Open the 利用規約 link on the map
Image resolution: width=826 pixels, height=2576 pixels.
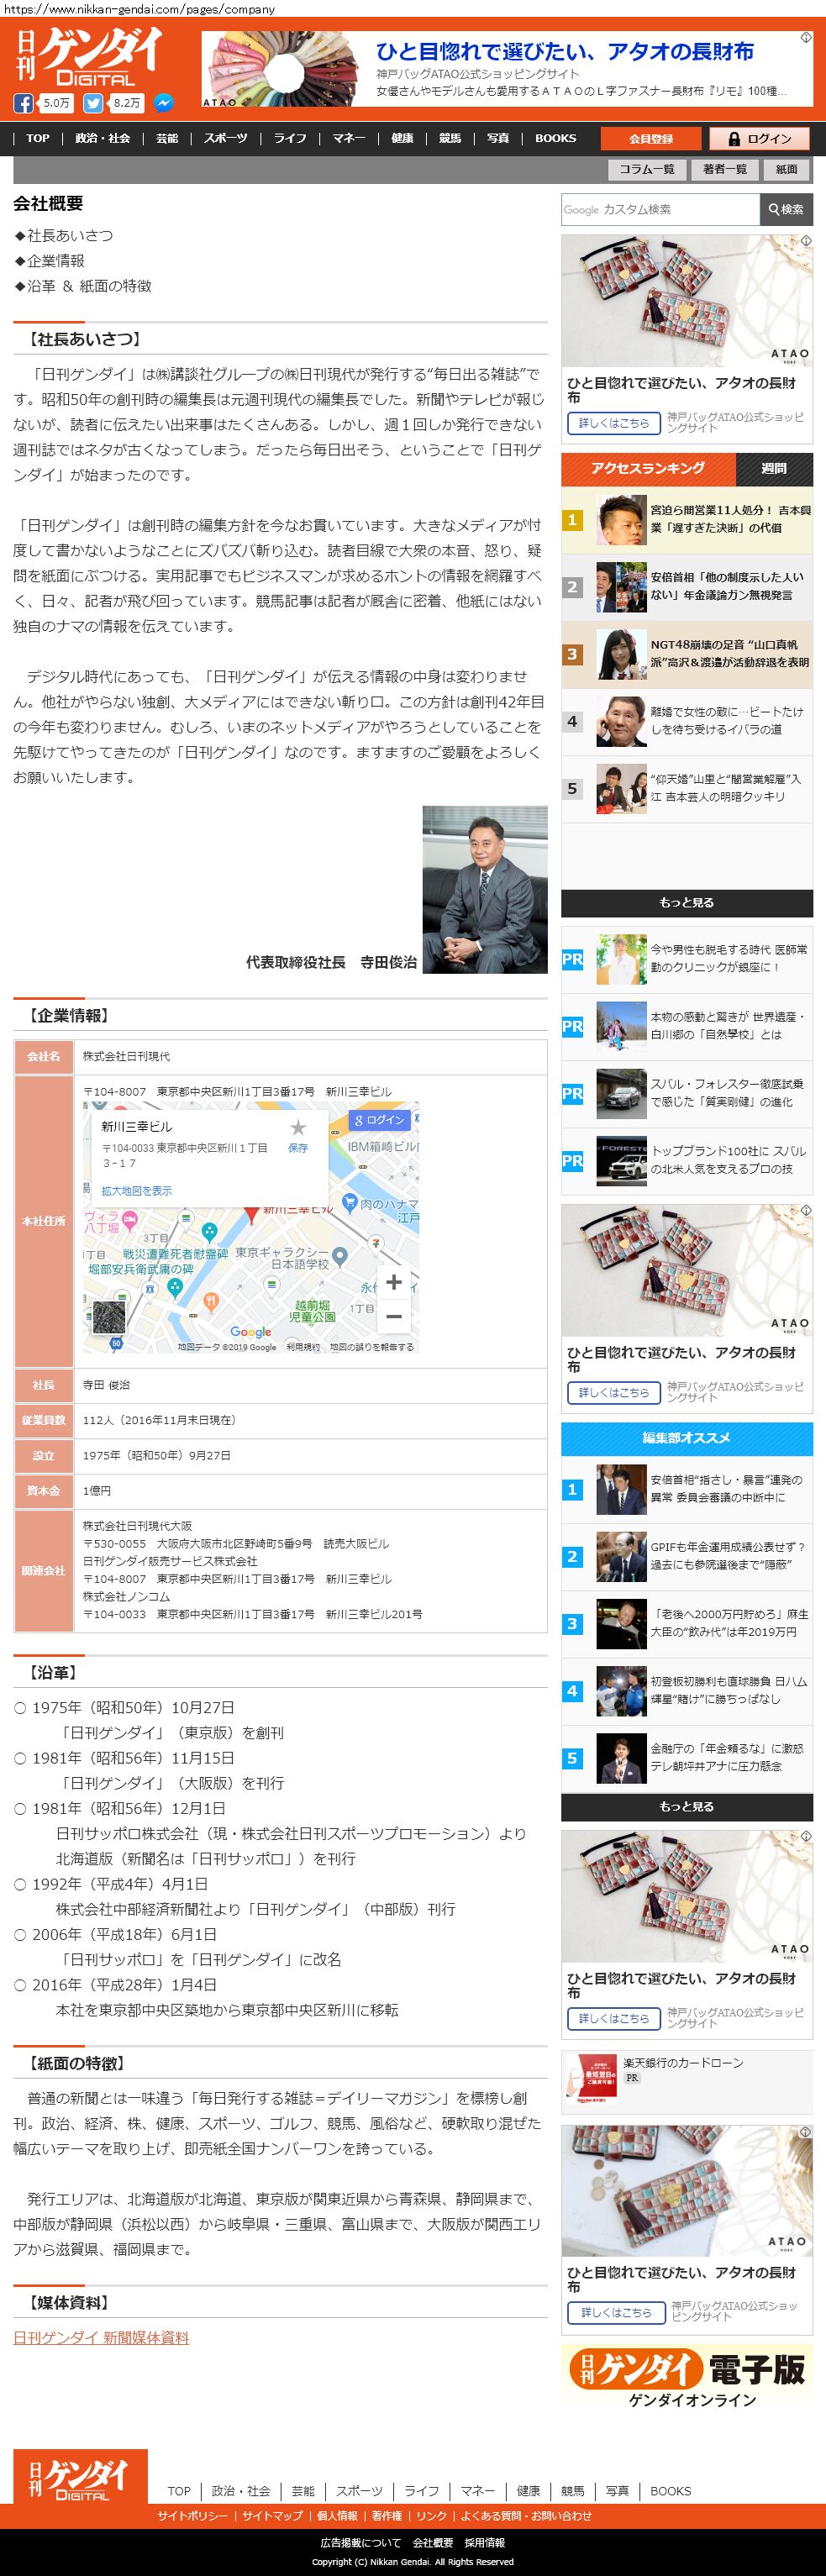point(303,1347)
